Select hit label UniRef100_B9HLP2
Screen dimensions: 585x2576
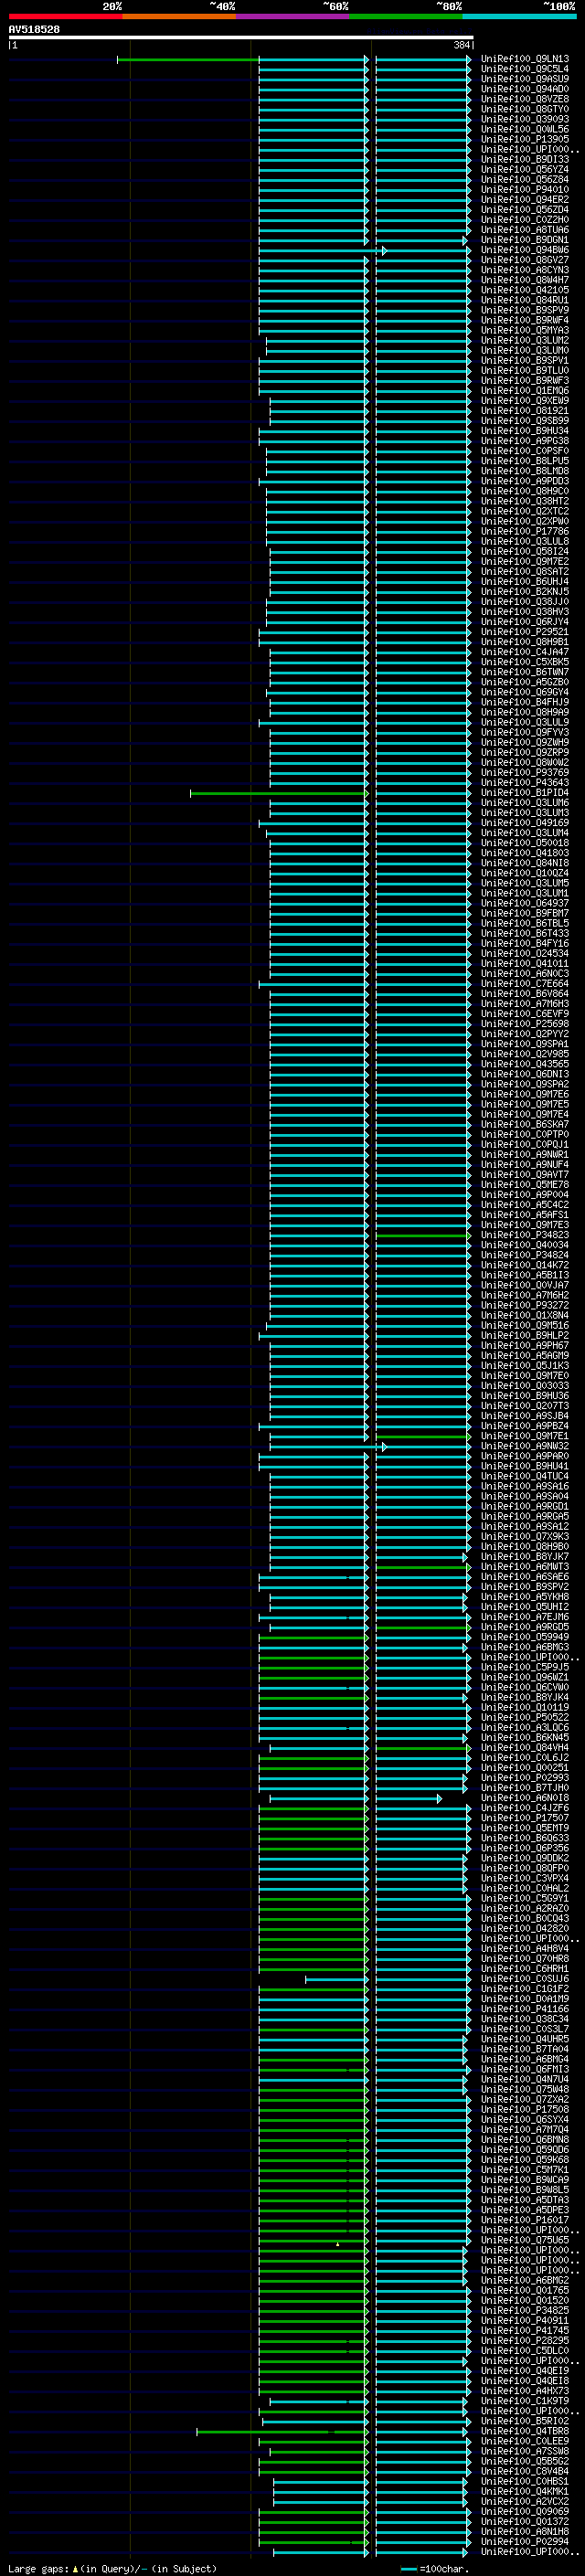tap(524, 1336)
